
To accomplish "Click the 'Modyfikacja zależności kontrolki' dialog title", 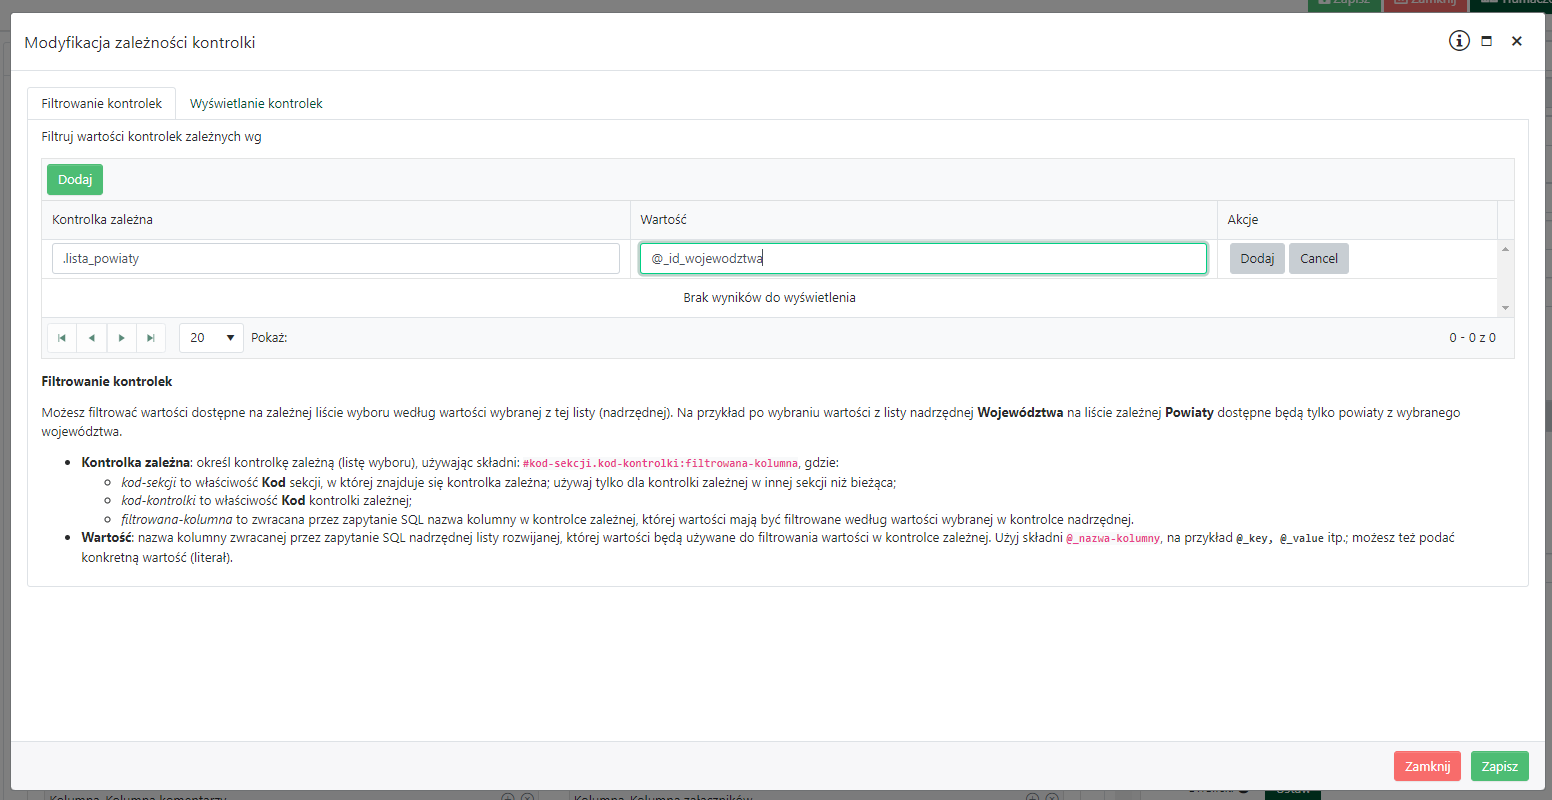I will 140,42.
